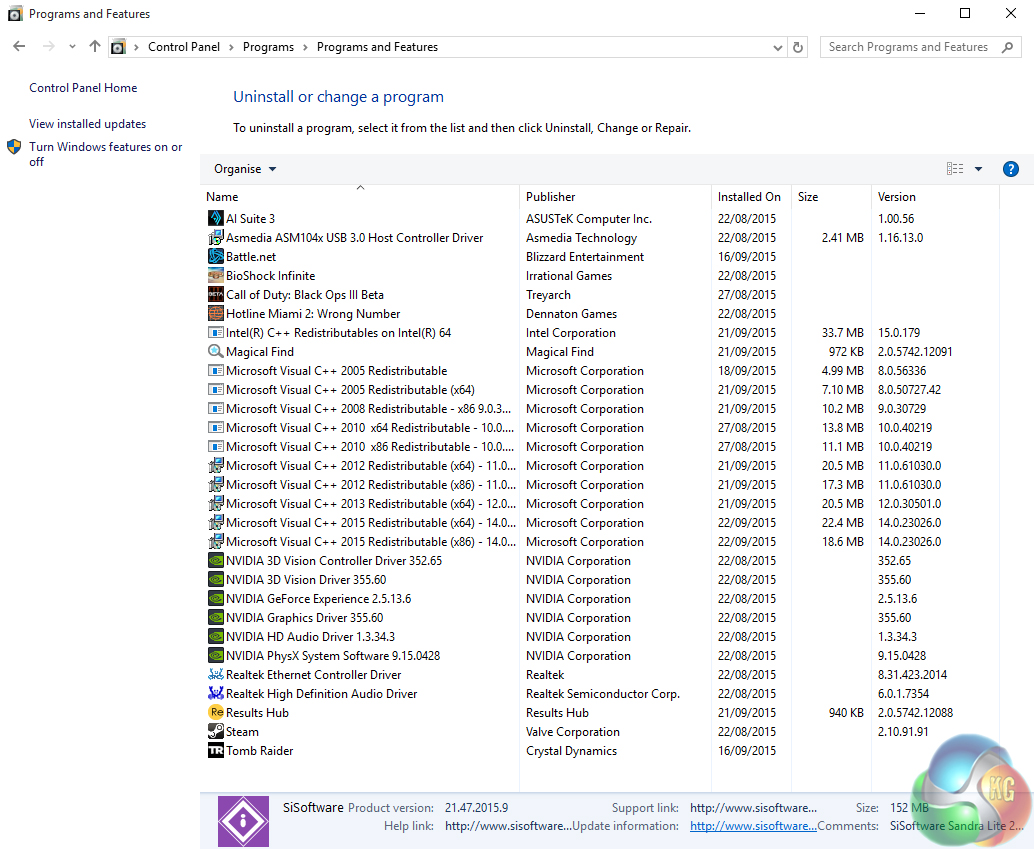Open the Organise dropdown menu

245,169
